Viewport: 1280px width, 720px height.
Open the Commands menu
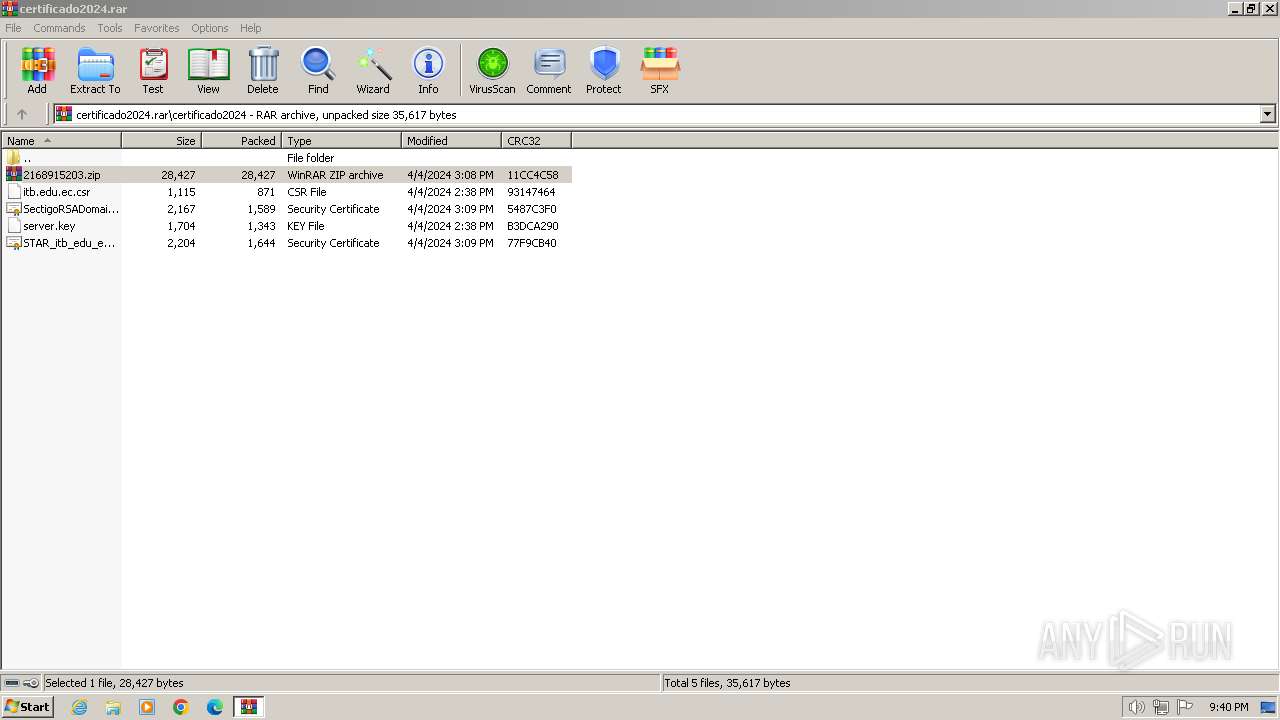coord(59,28)
